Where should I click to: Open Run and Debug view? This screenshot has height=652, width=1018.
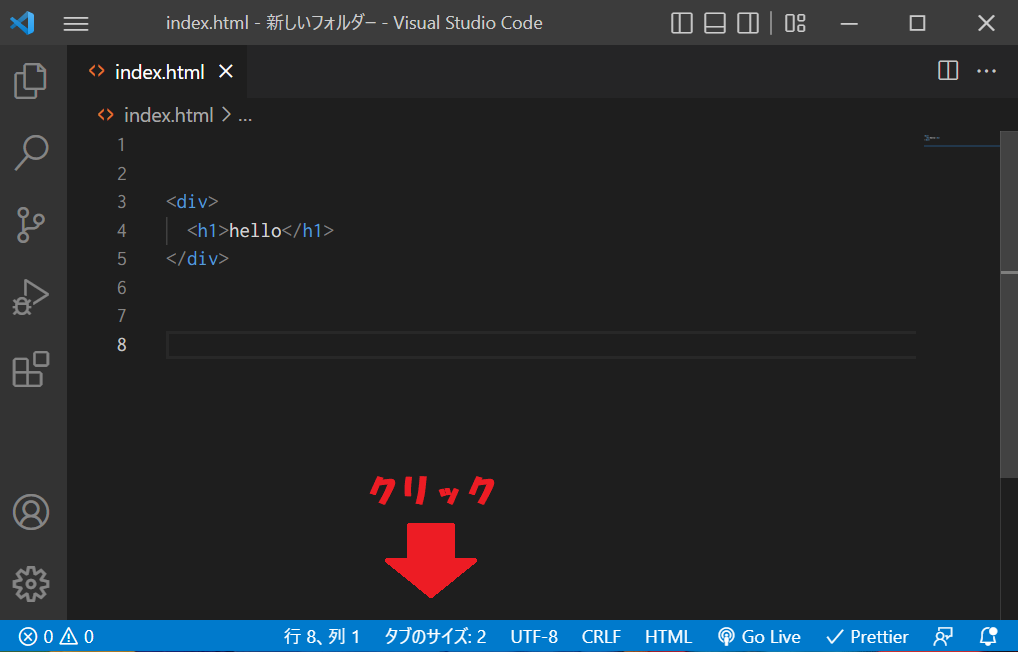(x=31, y=297)
